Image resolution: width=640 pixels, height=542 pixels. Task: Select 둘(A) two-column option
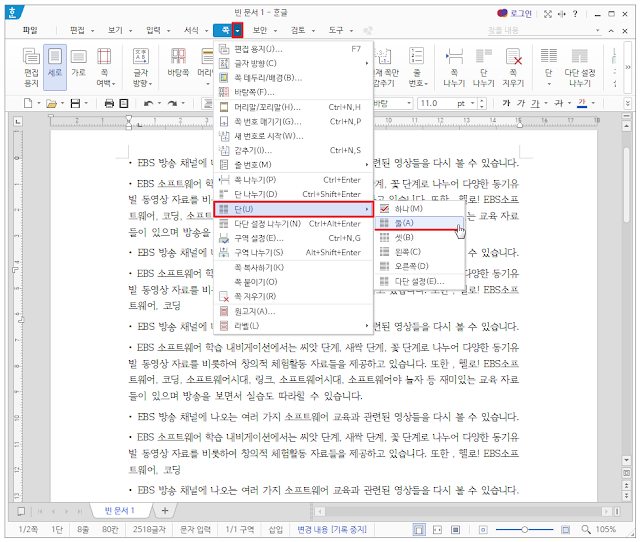coord(419,223)
